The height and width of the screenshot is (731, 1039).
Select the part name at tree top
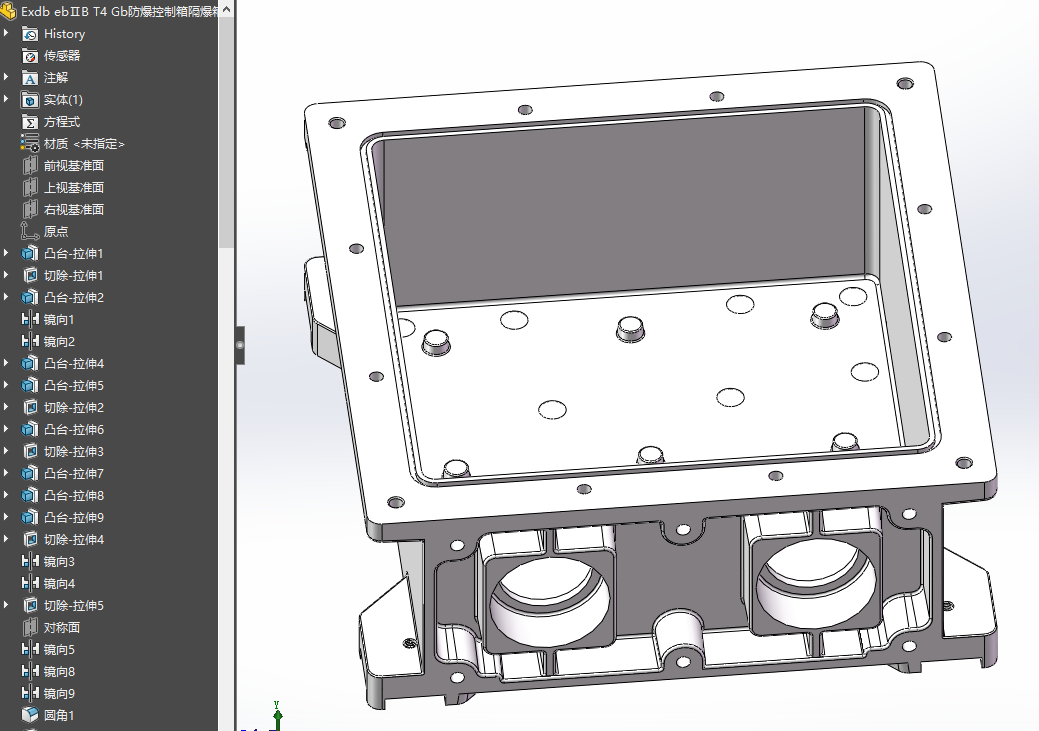coord(119,11)
